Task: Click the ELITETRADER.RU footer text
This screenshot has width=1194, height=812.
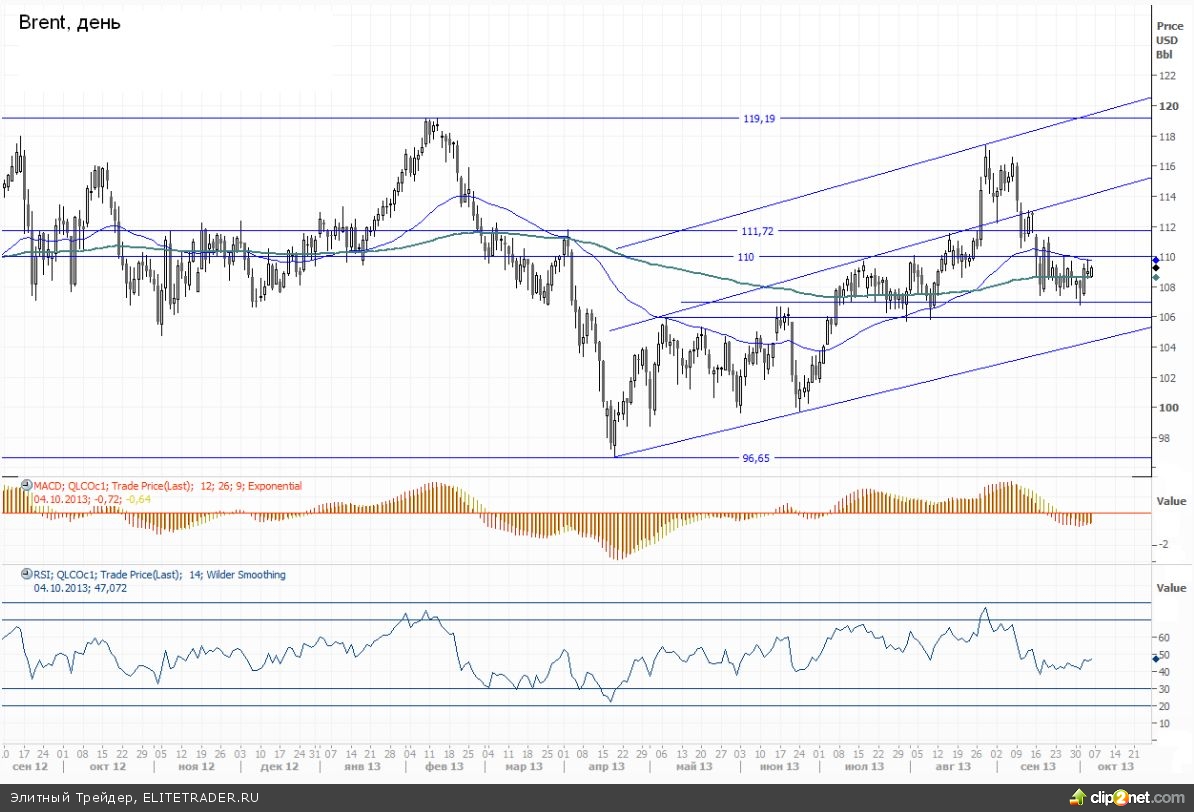Action: [200, 797]
